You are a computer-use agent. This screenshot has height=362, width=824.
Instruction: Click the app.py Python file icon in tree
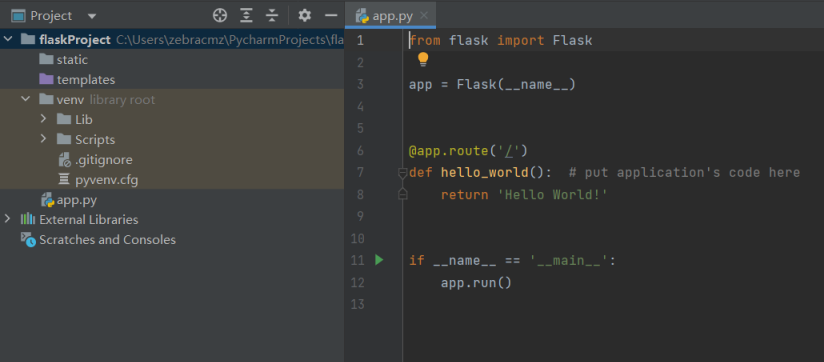click(48, 200)
